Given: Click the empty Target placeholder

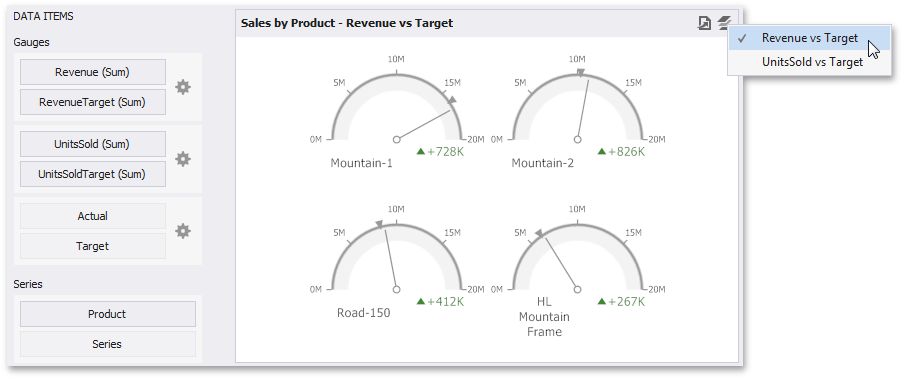Looking at the screenshot, I should point(93,246).
